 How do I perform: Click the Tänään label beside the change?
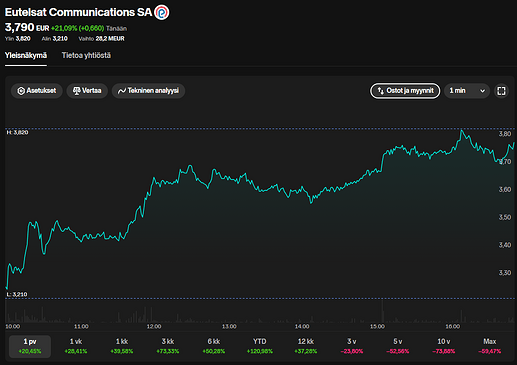[116, 29]
